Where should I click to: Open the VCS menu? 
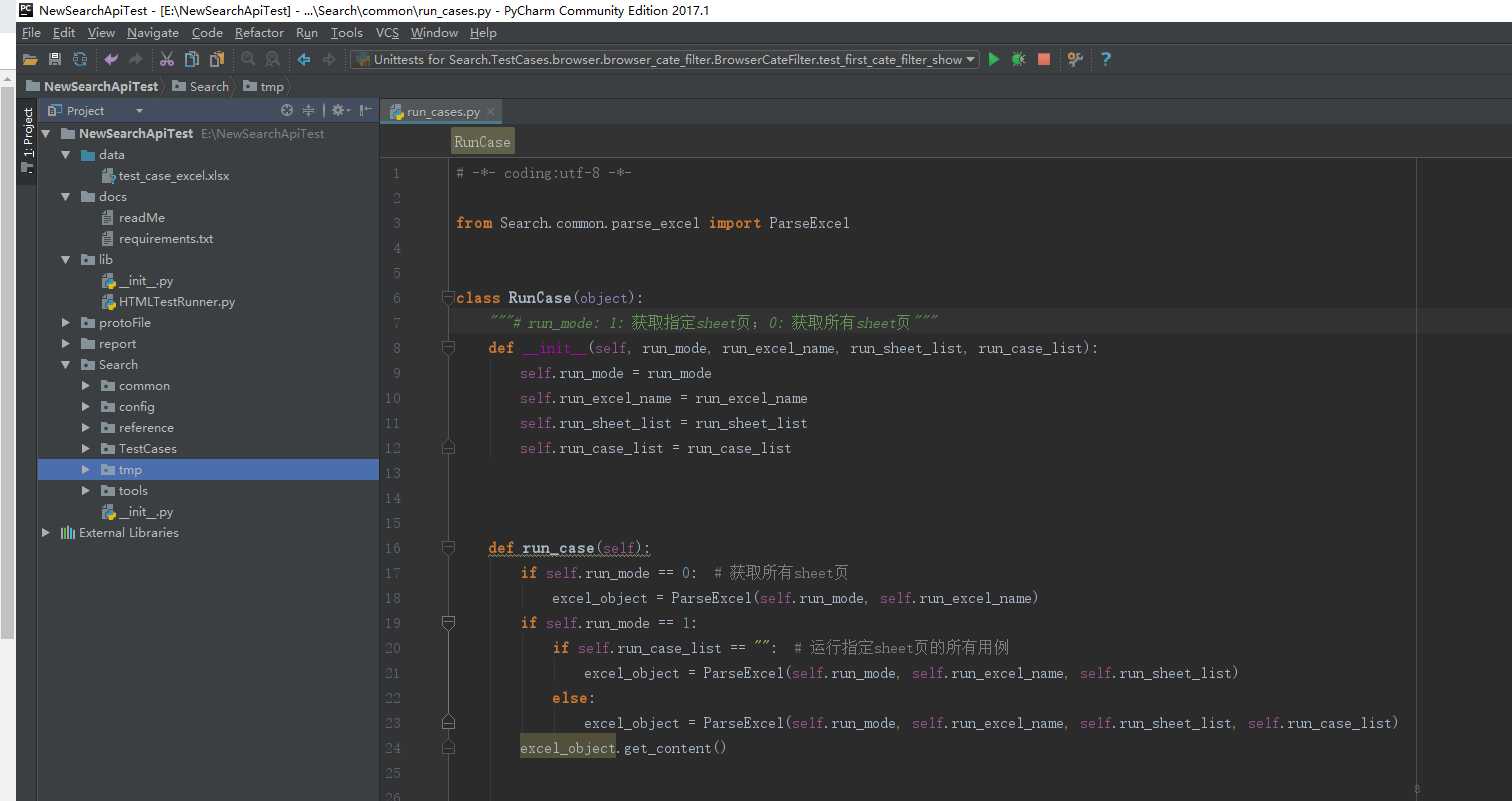pyautogui.click(x=387, y=33)
